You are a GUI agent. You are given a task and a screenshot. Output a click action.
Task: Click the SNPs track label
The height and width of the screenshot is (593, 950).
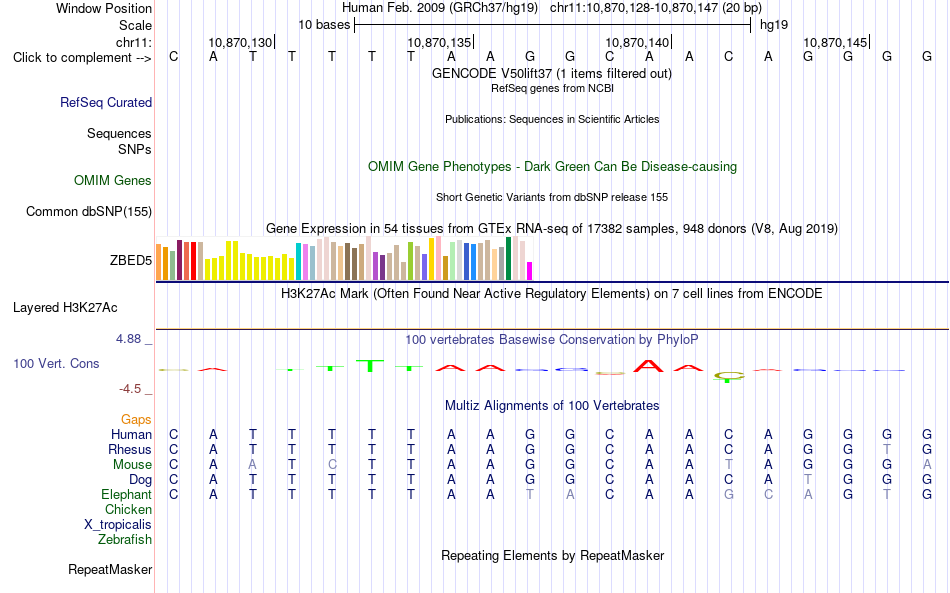[135, 149]
